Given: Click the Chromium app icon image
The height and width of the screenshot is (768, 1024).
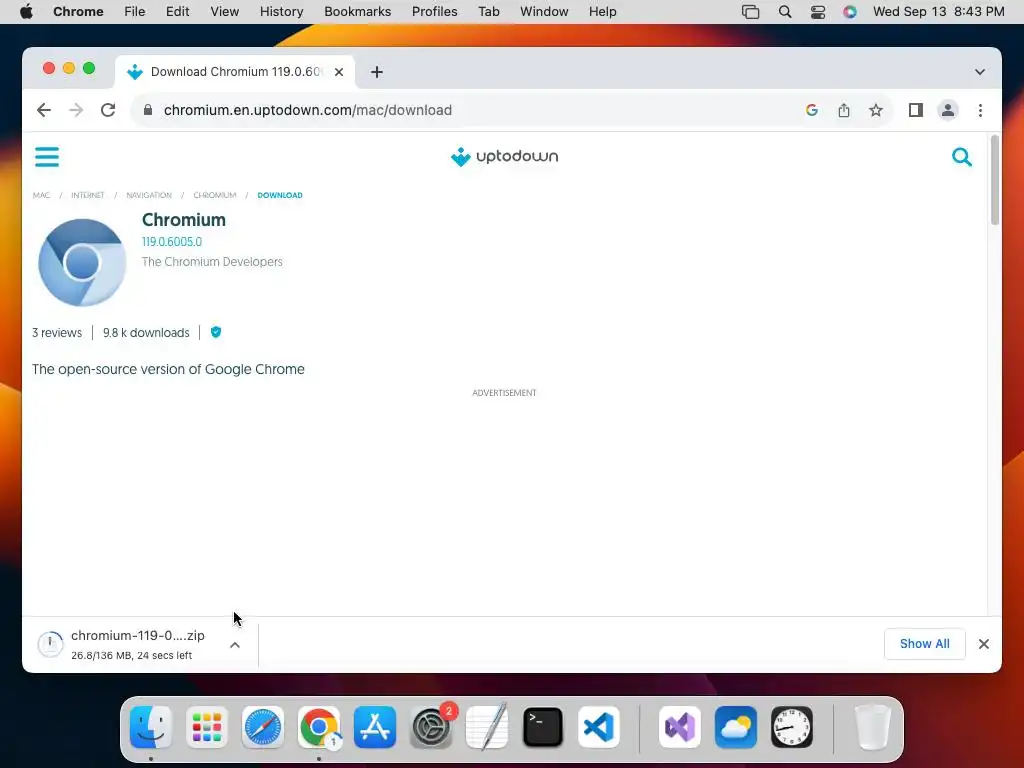Looking at the screenshot, I should point(82,263).
